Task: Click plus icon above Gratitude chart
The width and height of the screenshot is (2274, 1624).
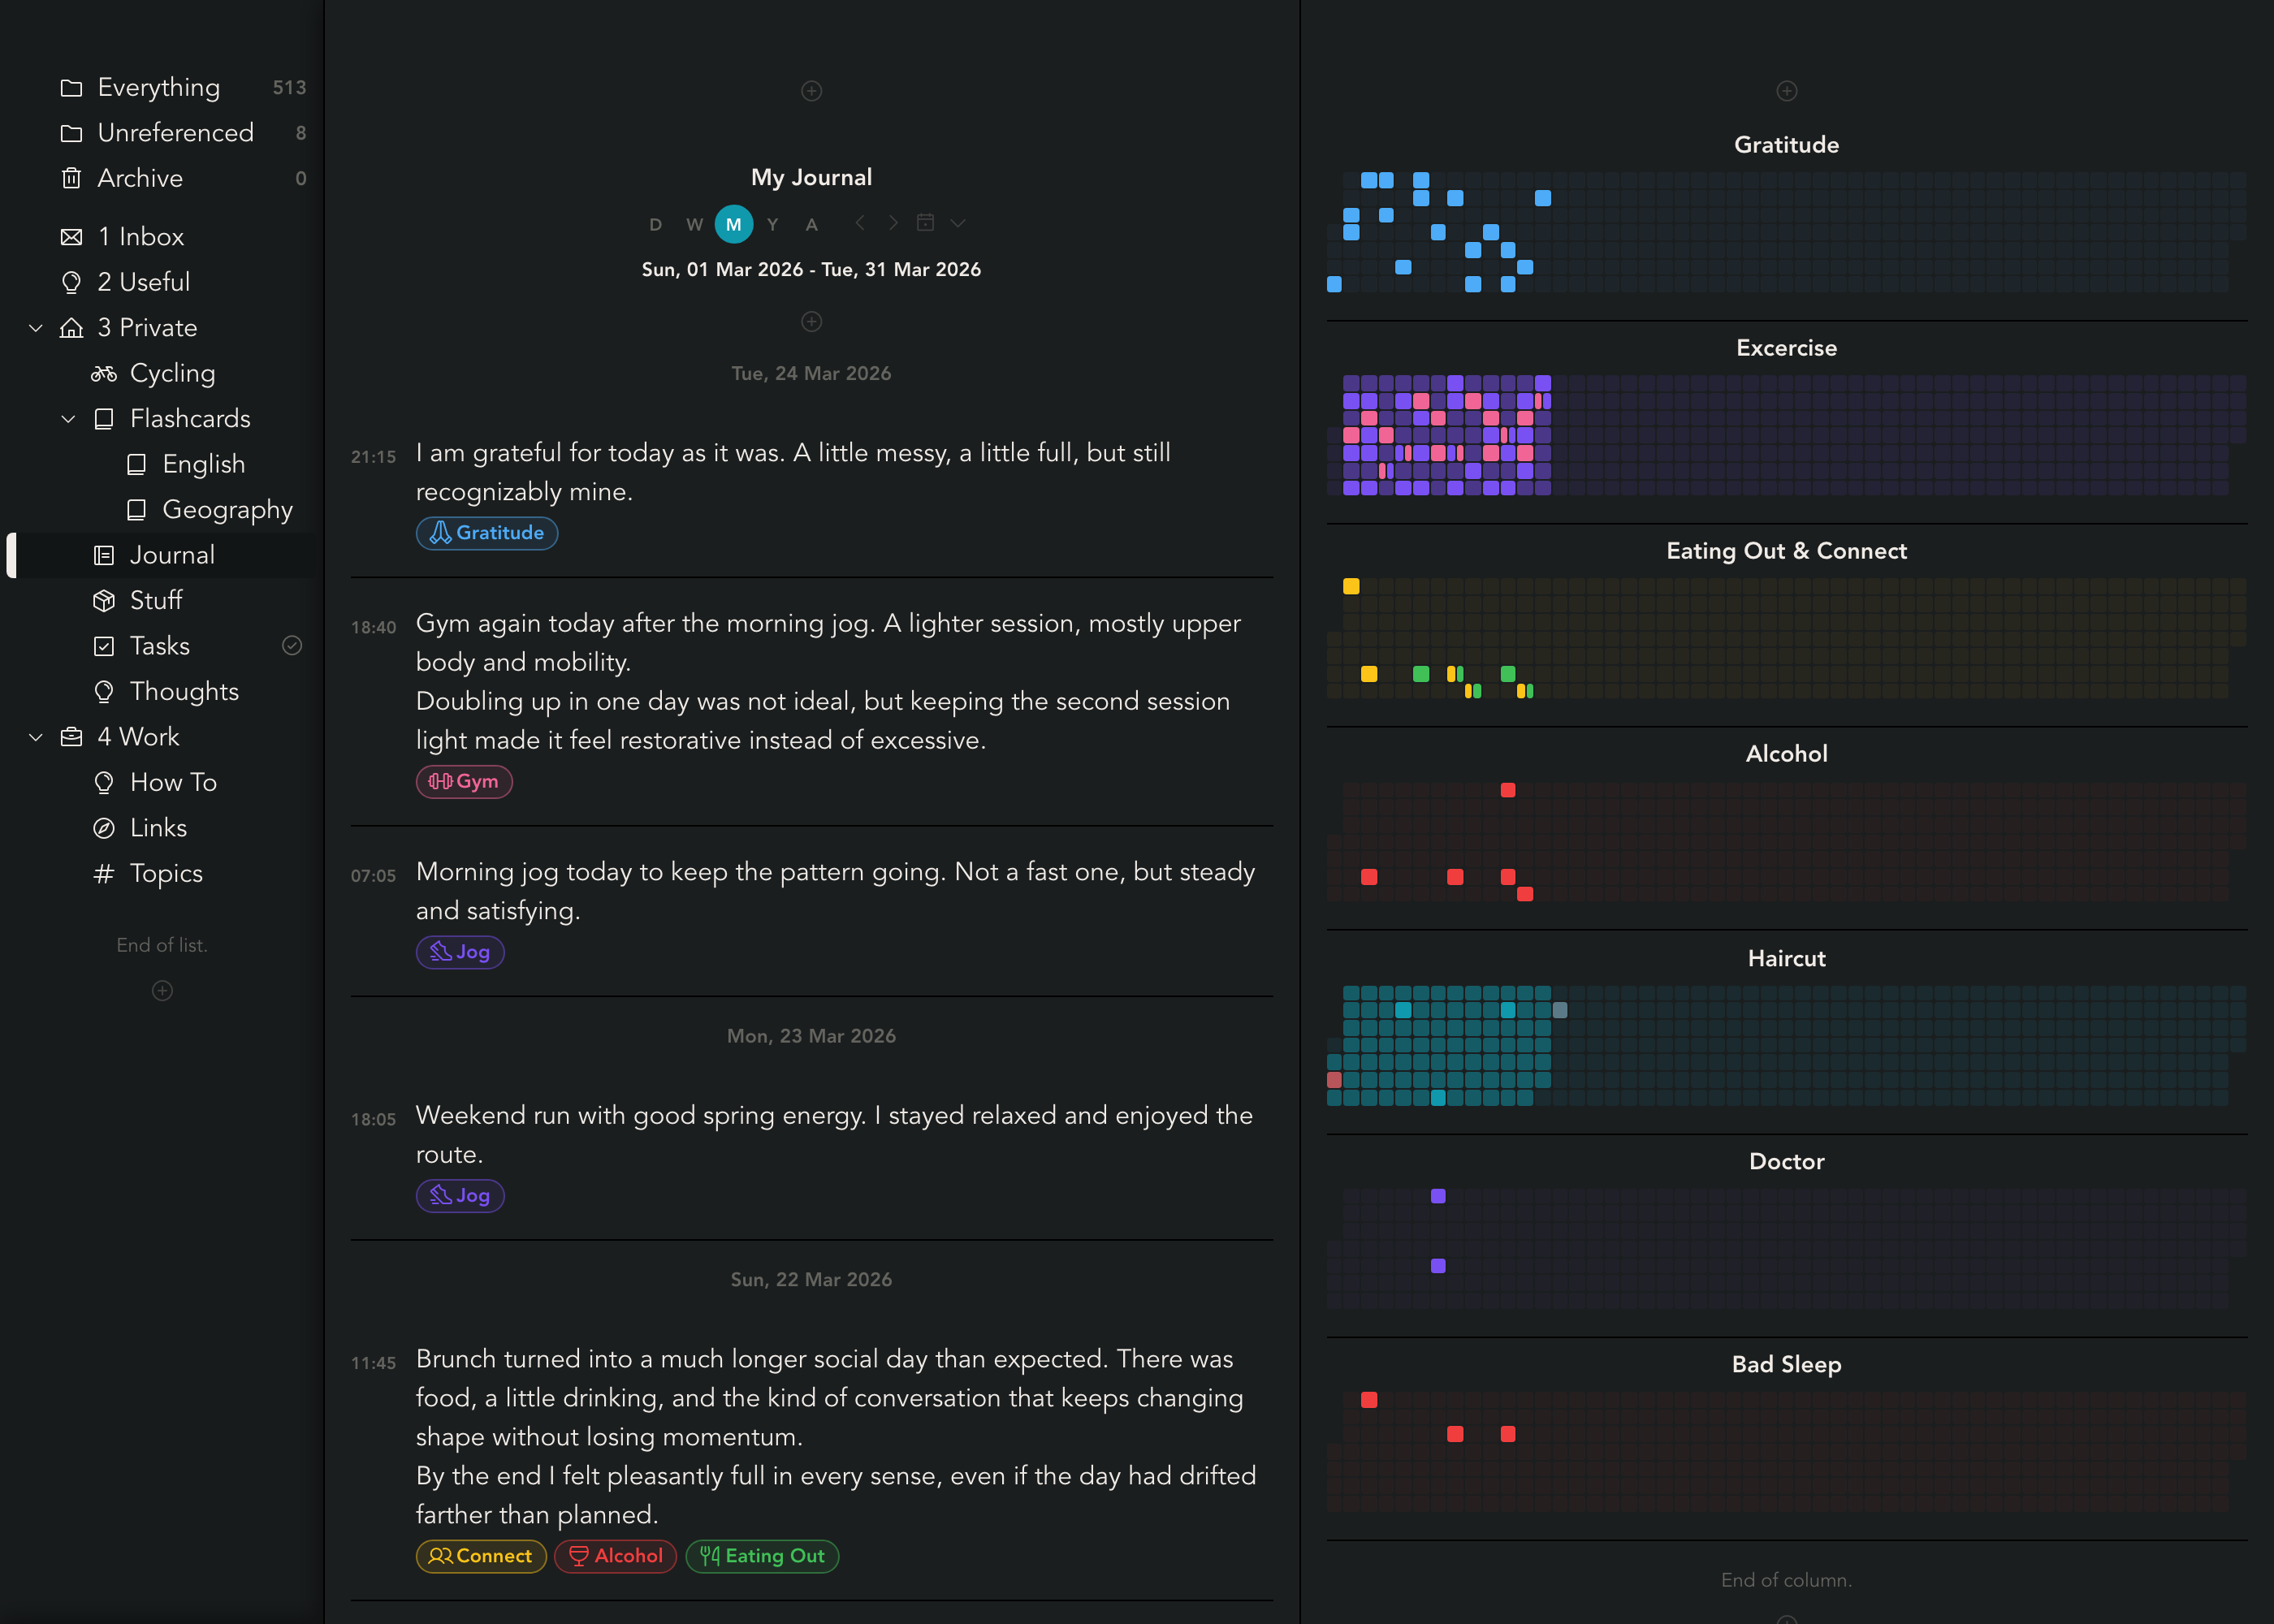Action: tap(1786, 91)
